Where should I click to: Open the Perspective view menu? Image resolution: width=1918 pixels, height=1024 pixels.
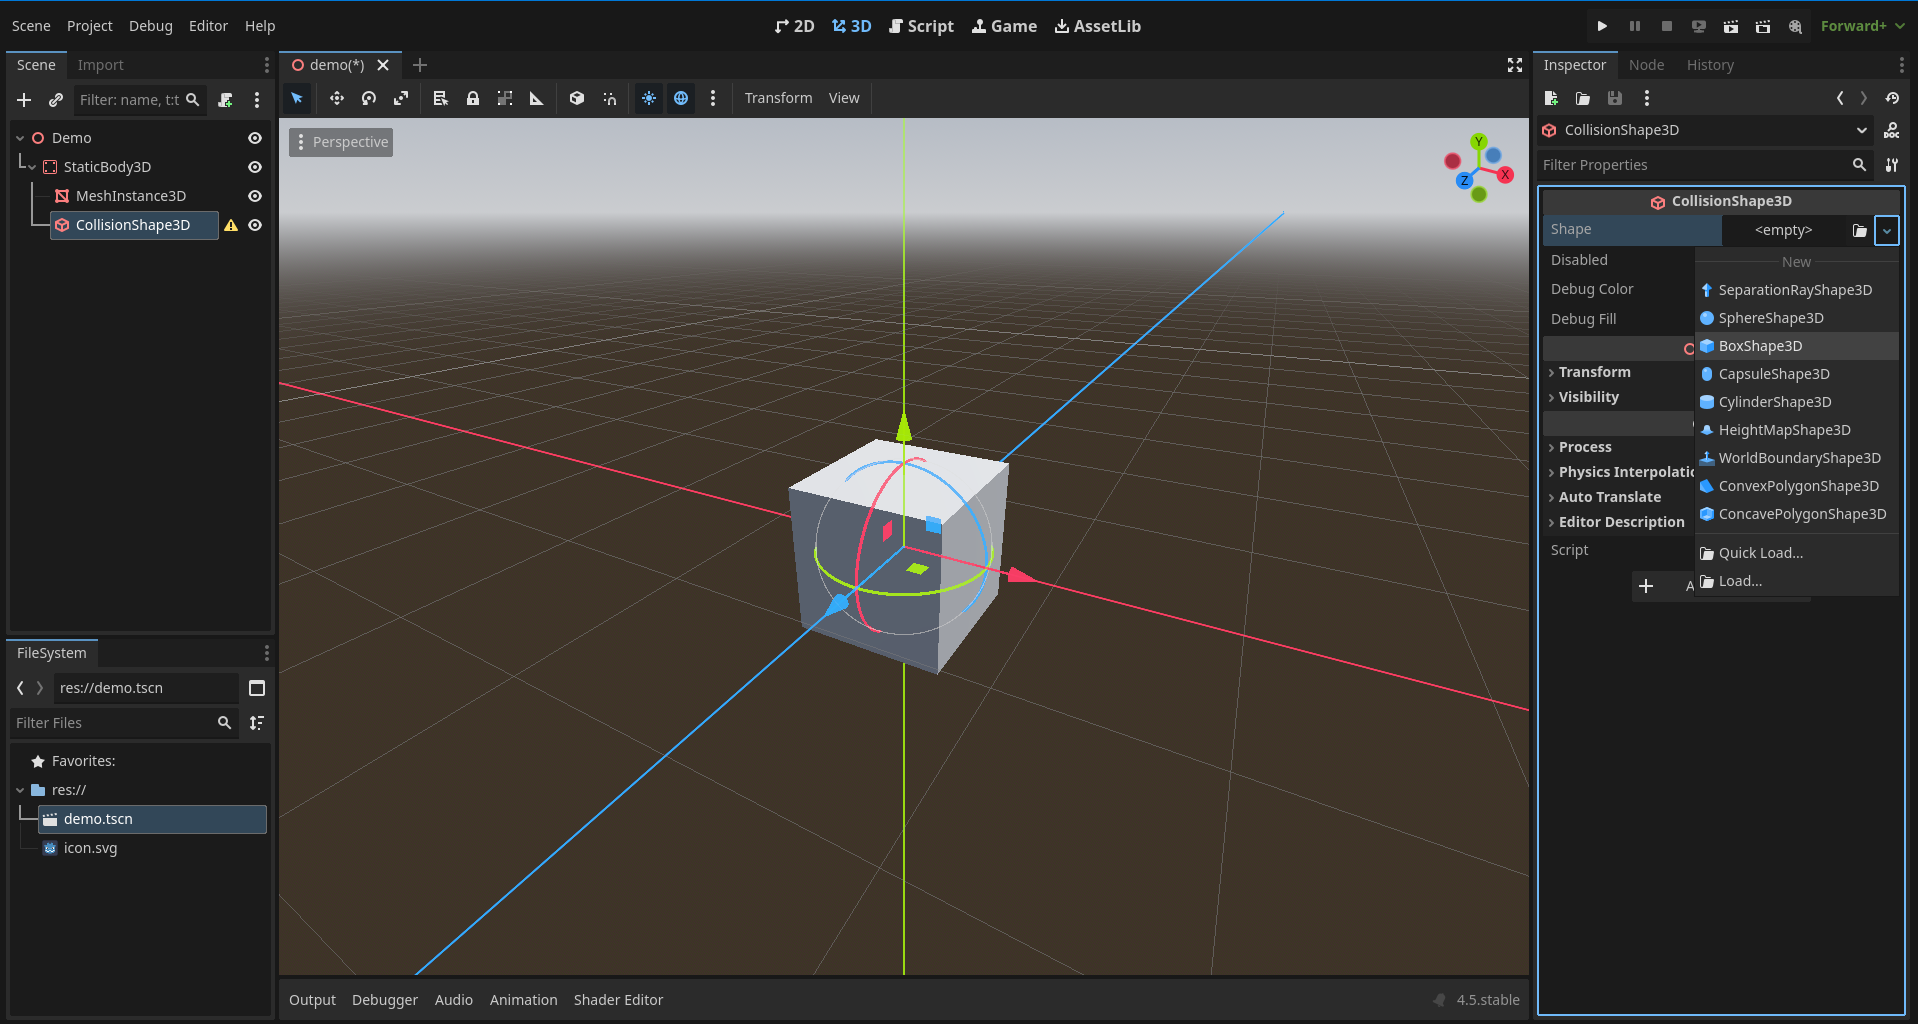pos(340,142)
